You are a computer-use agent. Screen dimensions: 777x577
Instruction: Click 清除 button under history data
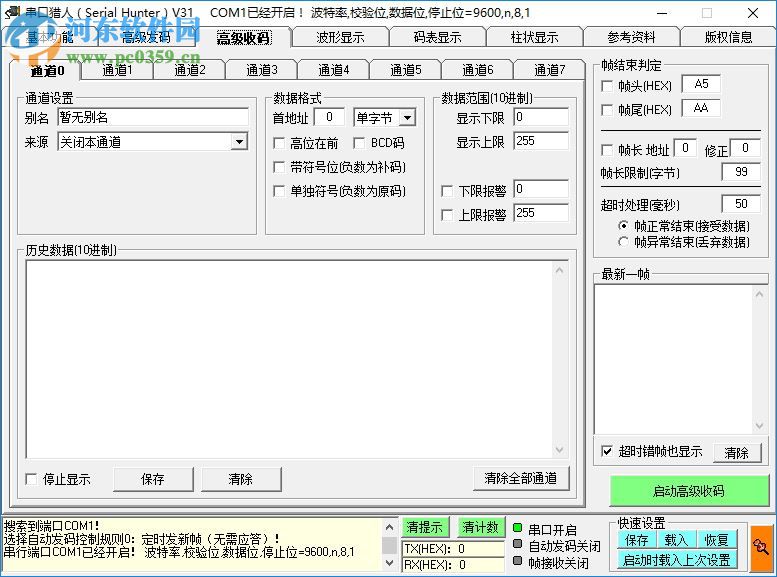point(241,479)
